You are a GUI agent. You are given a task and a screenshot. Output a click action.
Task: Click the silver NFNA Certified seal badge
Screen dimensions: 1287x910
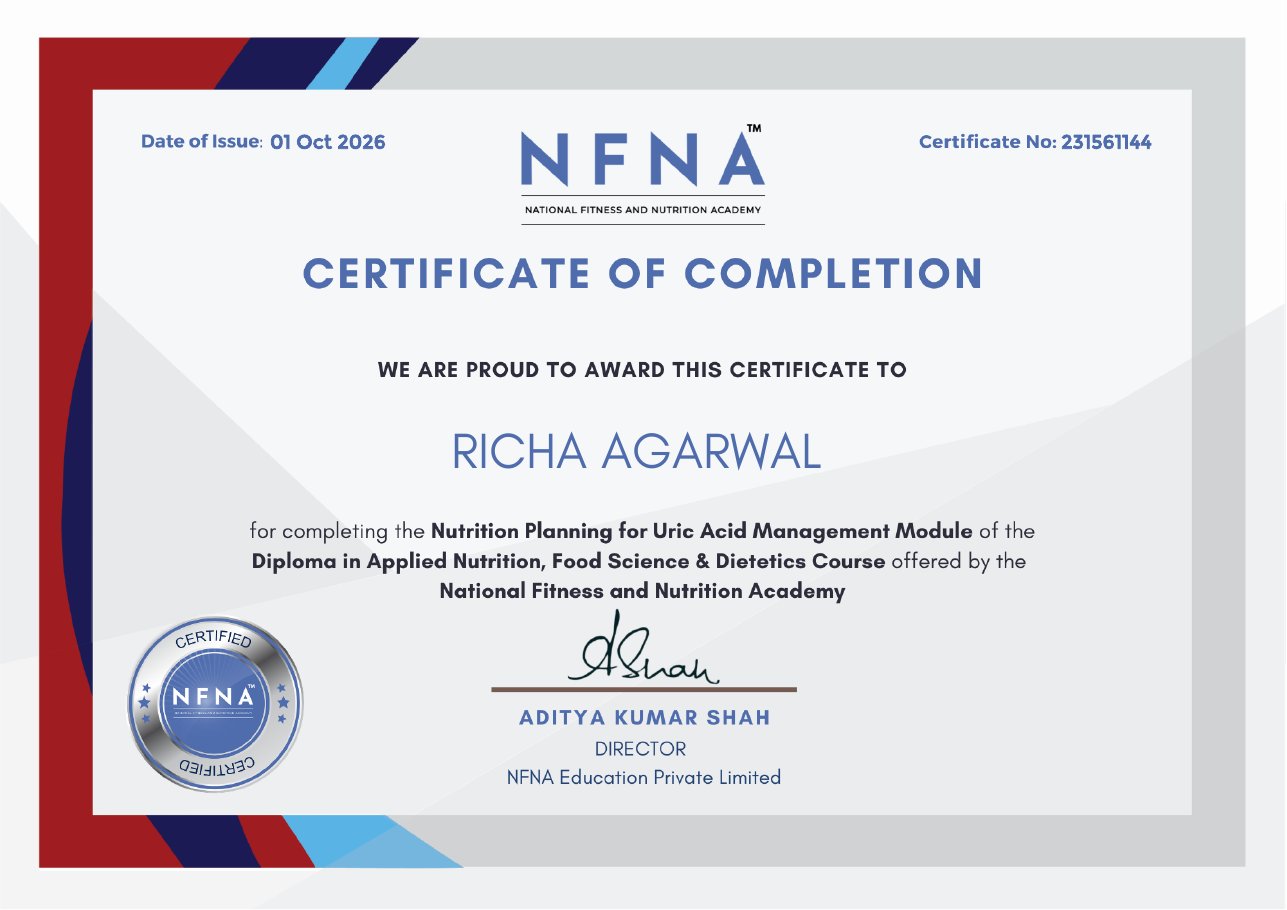(x=215, y=703)
